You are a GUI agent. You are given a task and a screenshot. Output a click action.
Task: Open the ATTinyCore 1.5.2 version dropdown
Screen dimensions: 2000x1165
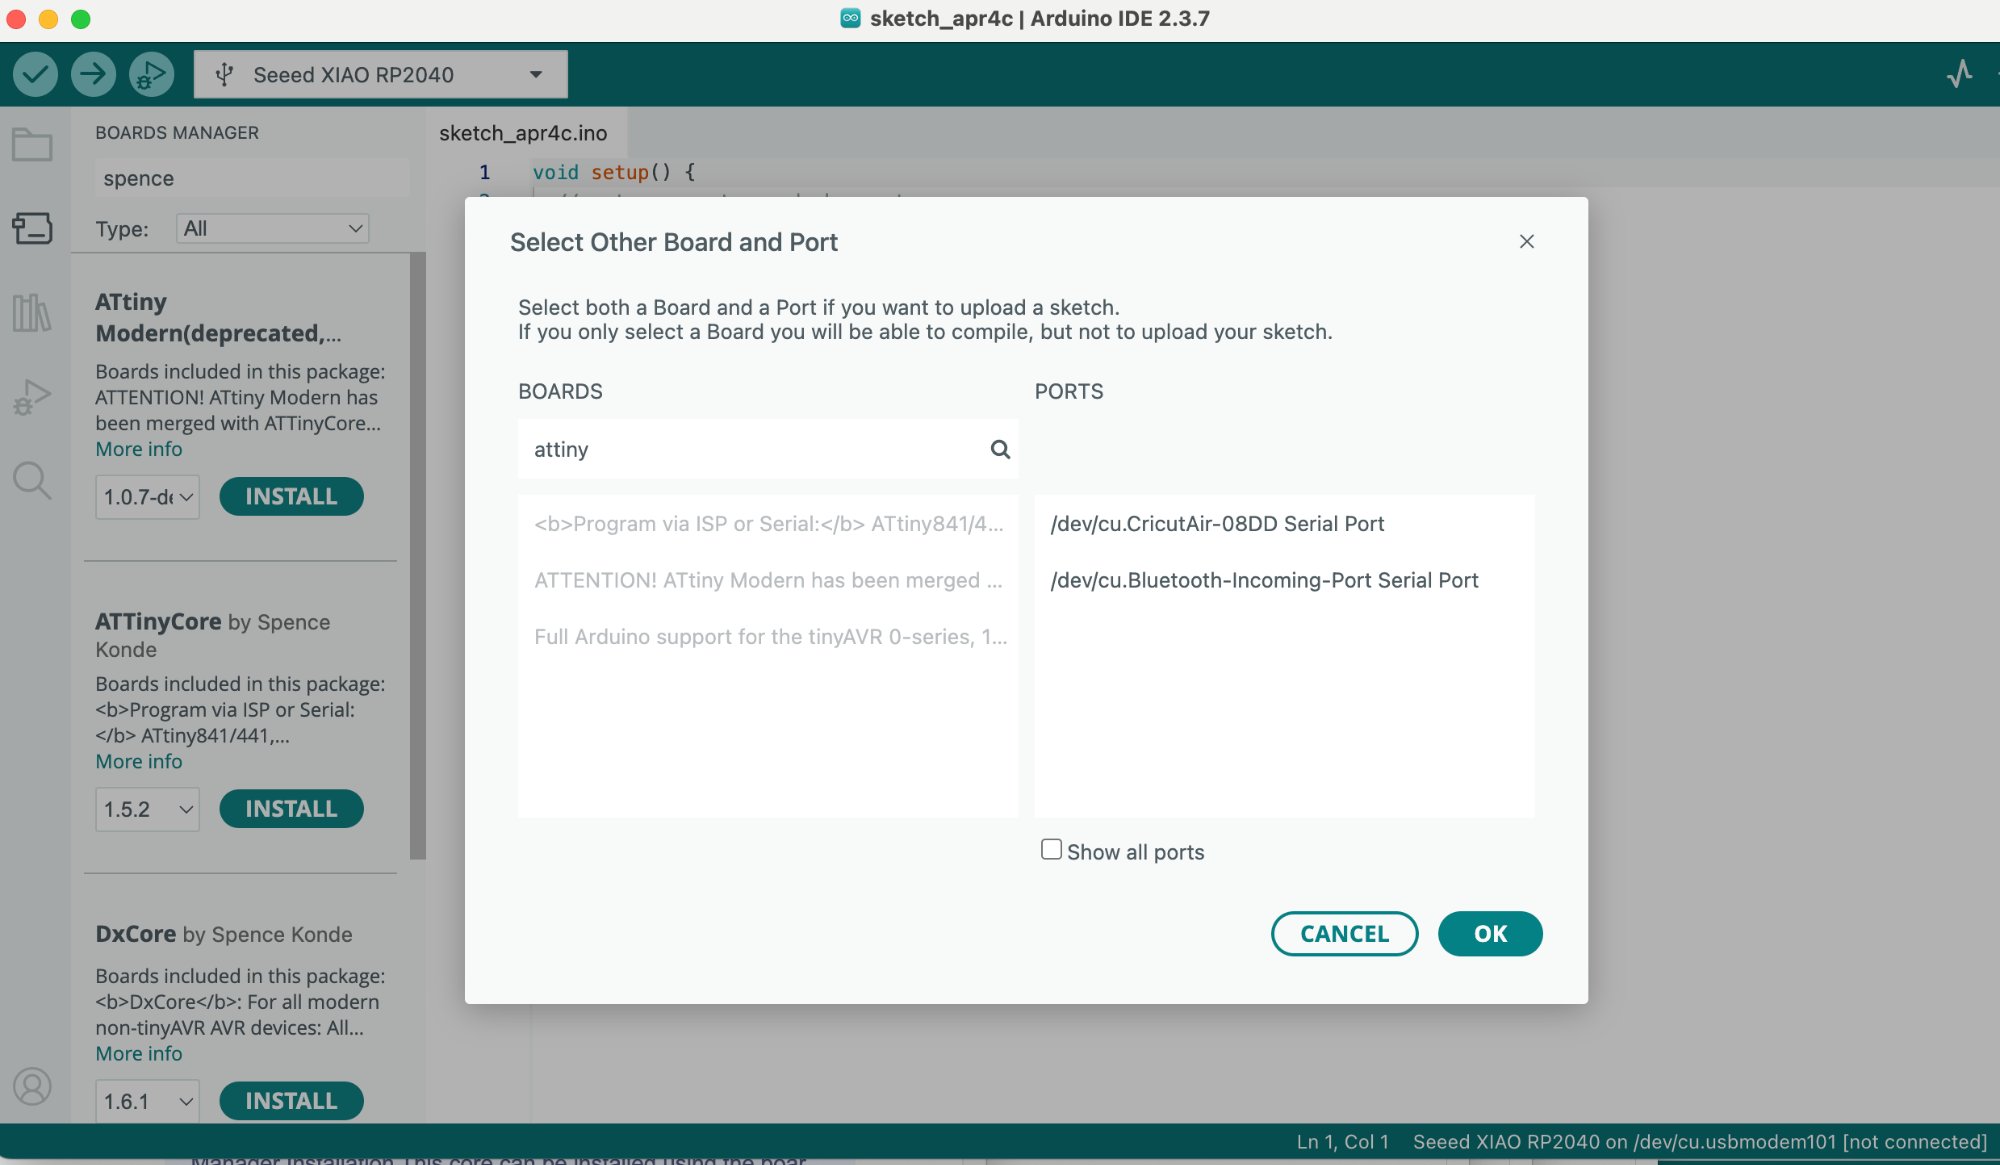click(147, 809)
